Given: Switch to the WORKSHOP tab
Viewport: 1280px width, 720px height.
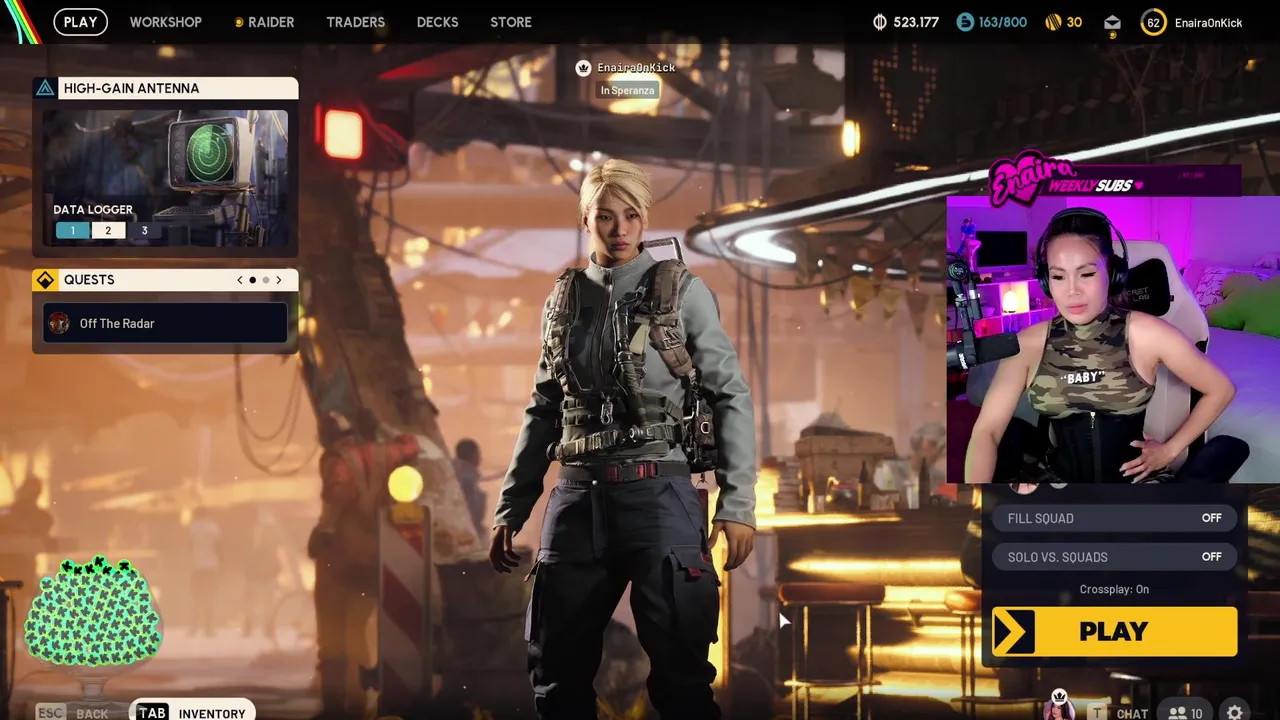Looking at the screenshot, I should click(165, 22).
